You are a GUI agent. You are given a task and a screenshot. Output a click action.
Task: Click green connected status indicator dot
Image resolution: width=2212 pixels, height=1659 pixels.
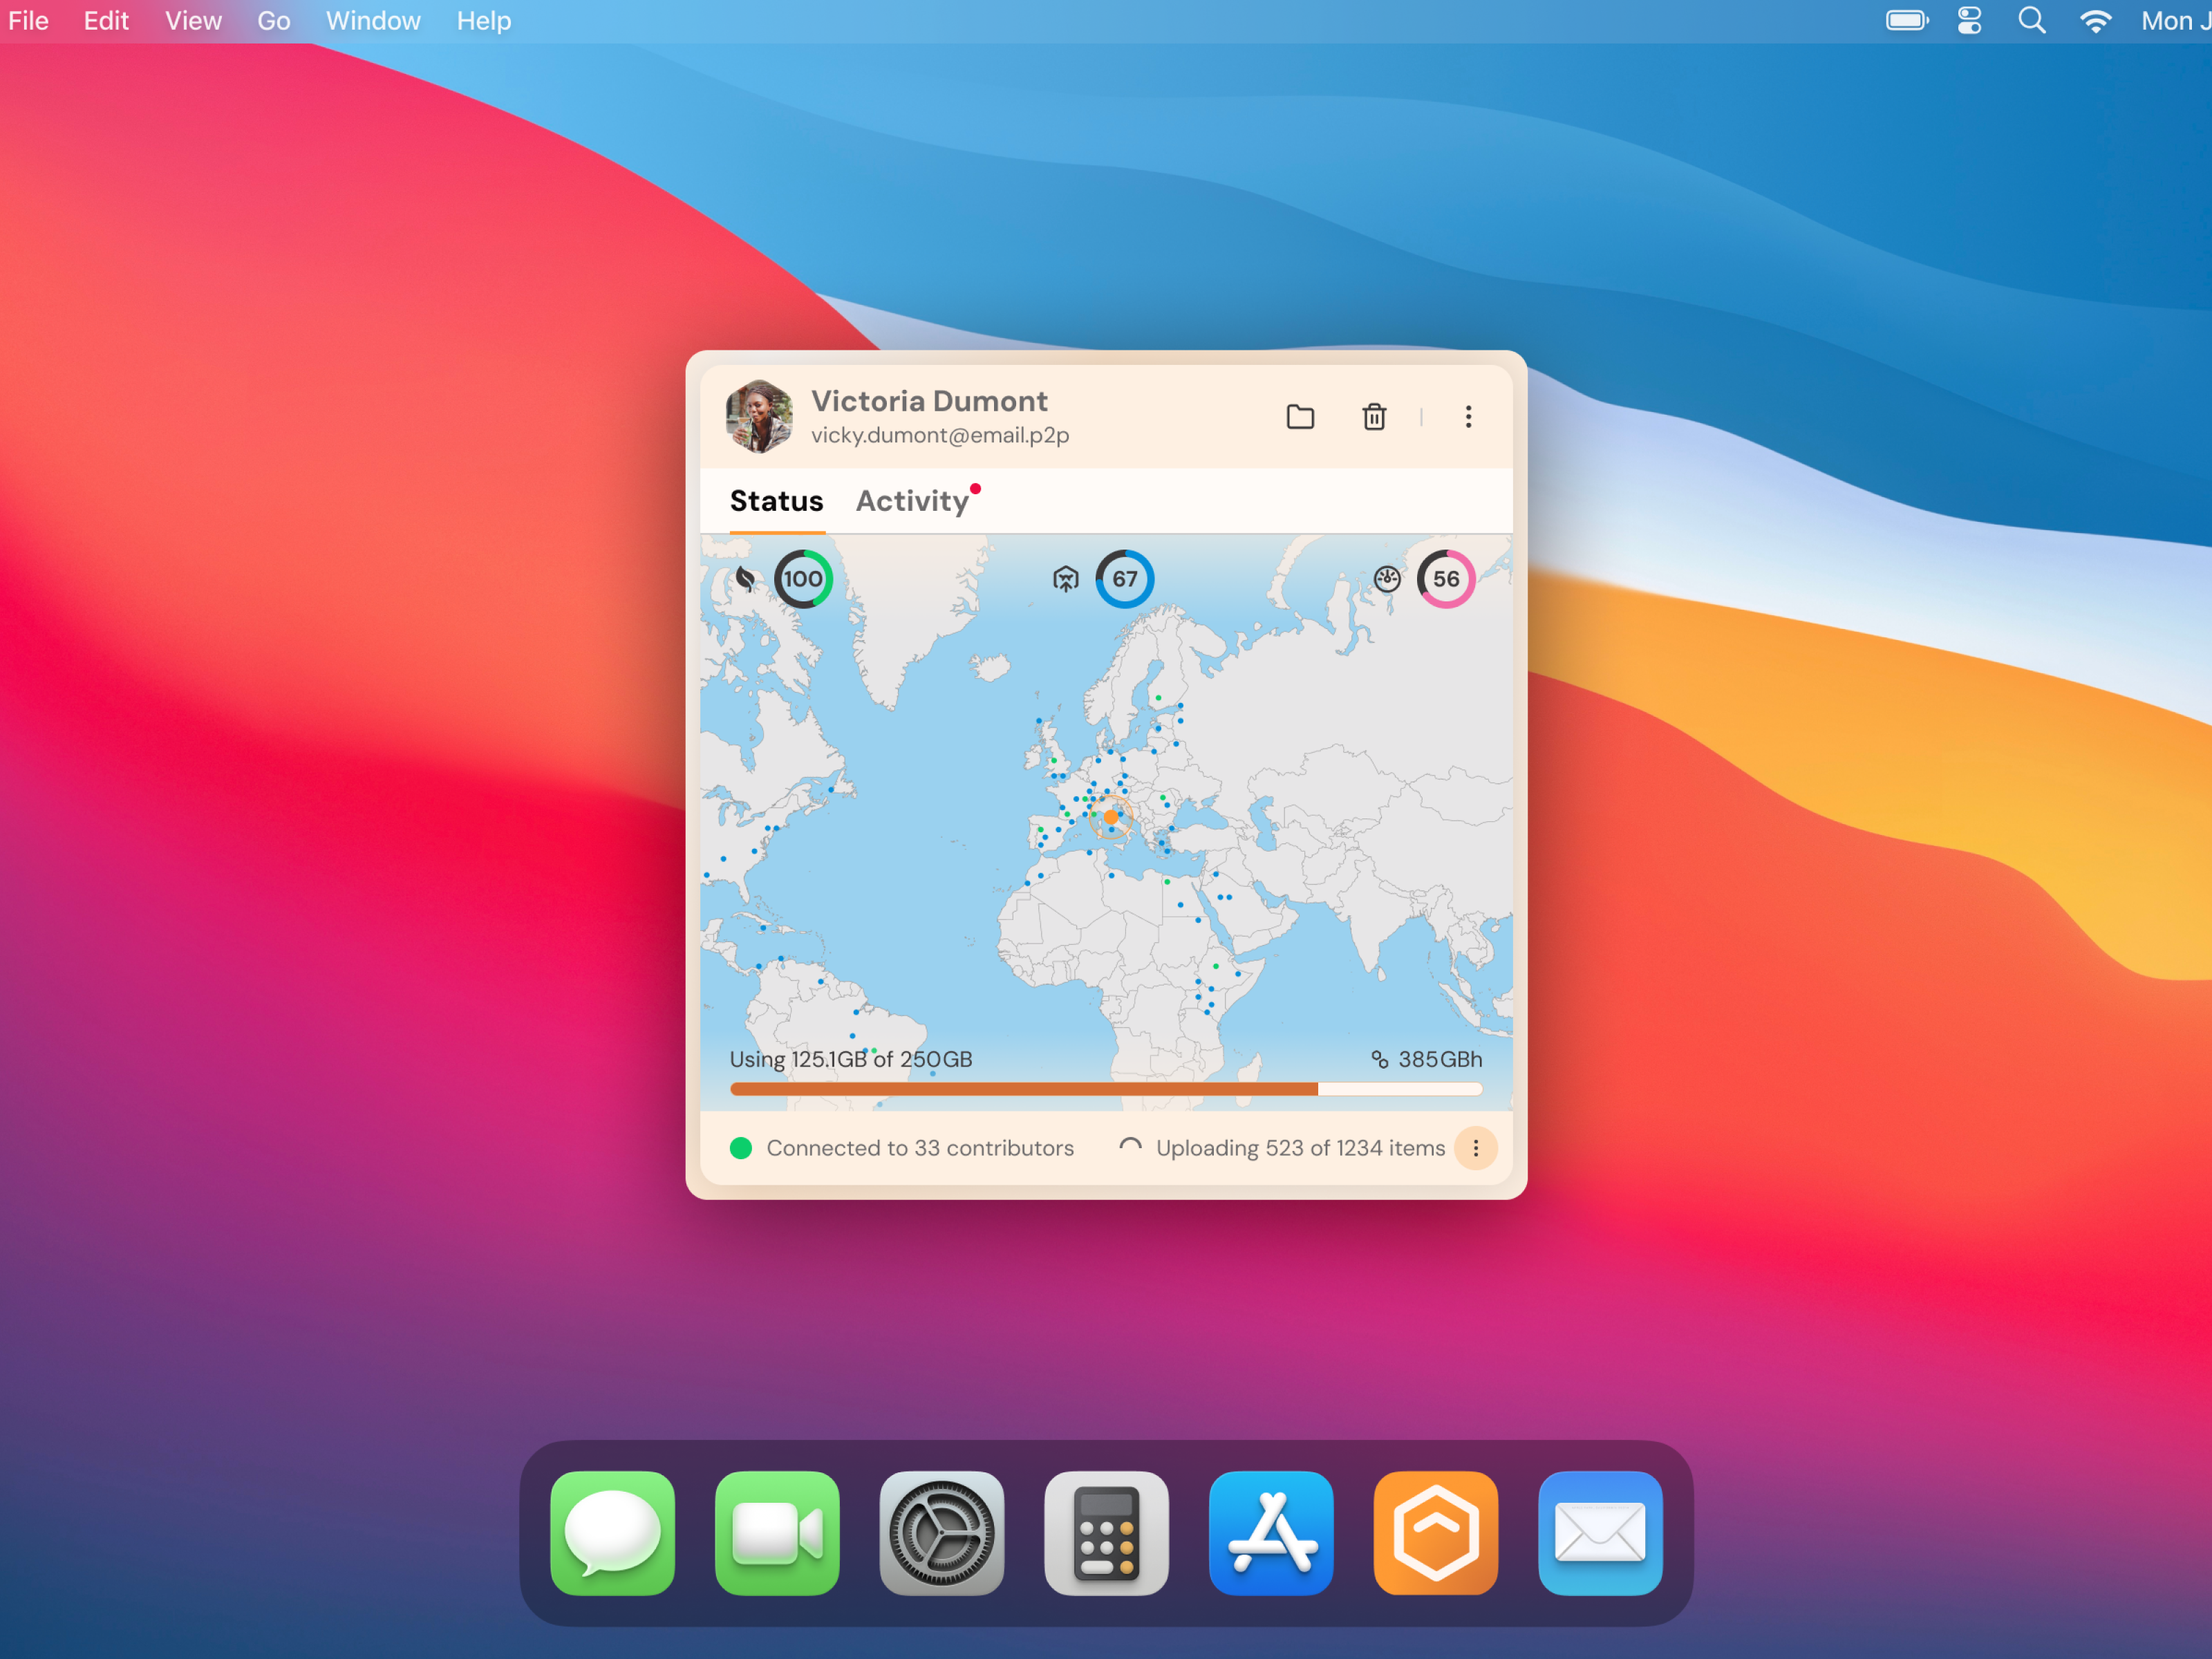click(x=741, y=1148)
